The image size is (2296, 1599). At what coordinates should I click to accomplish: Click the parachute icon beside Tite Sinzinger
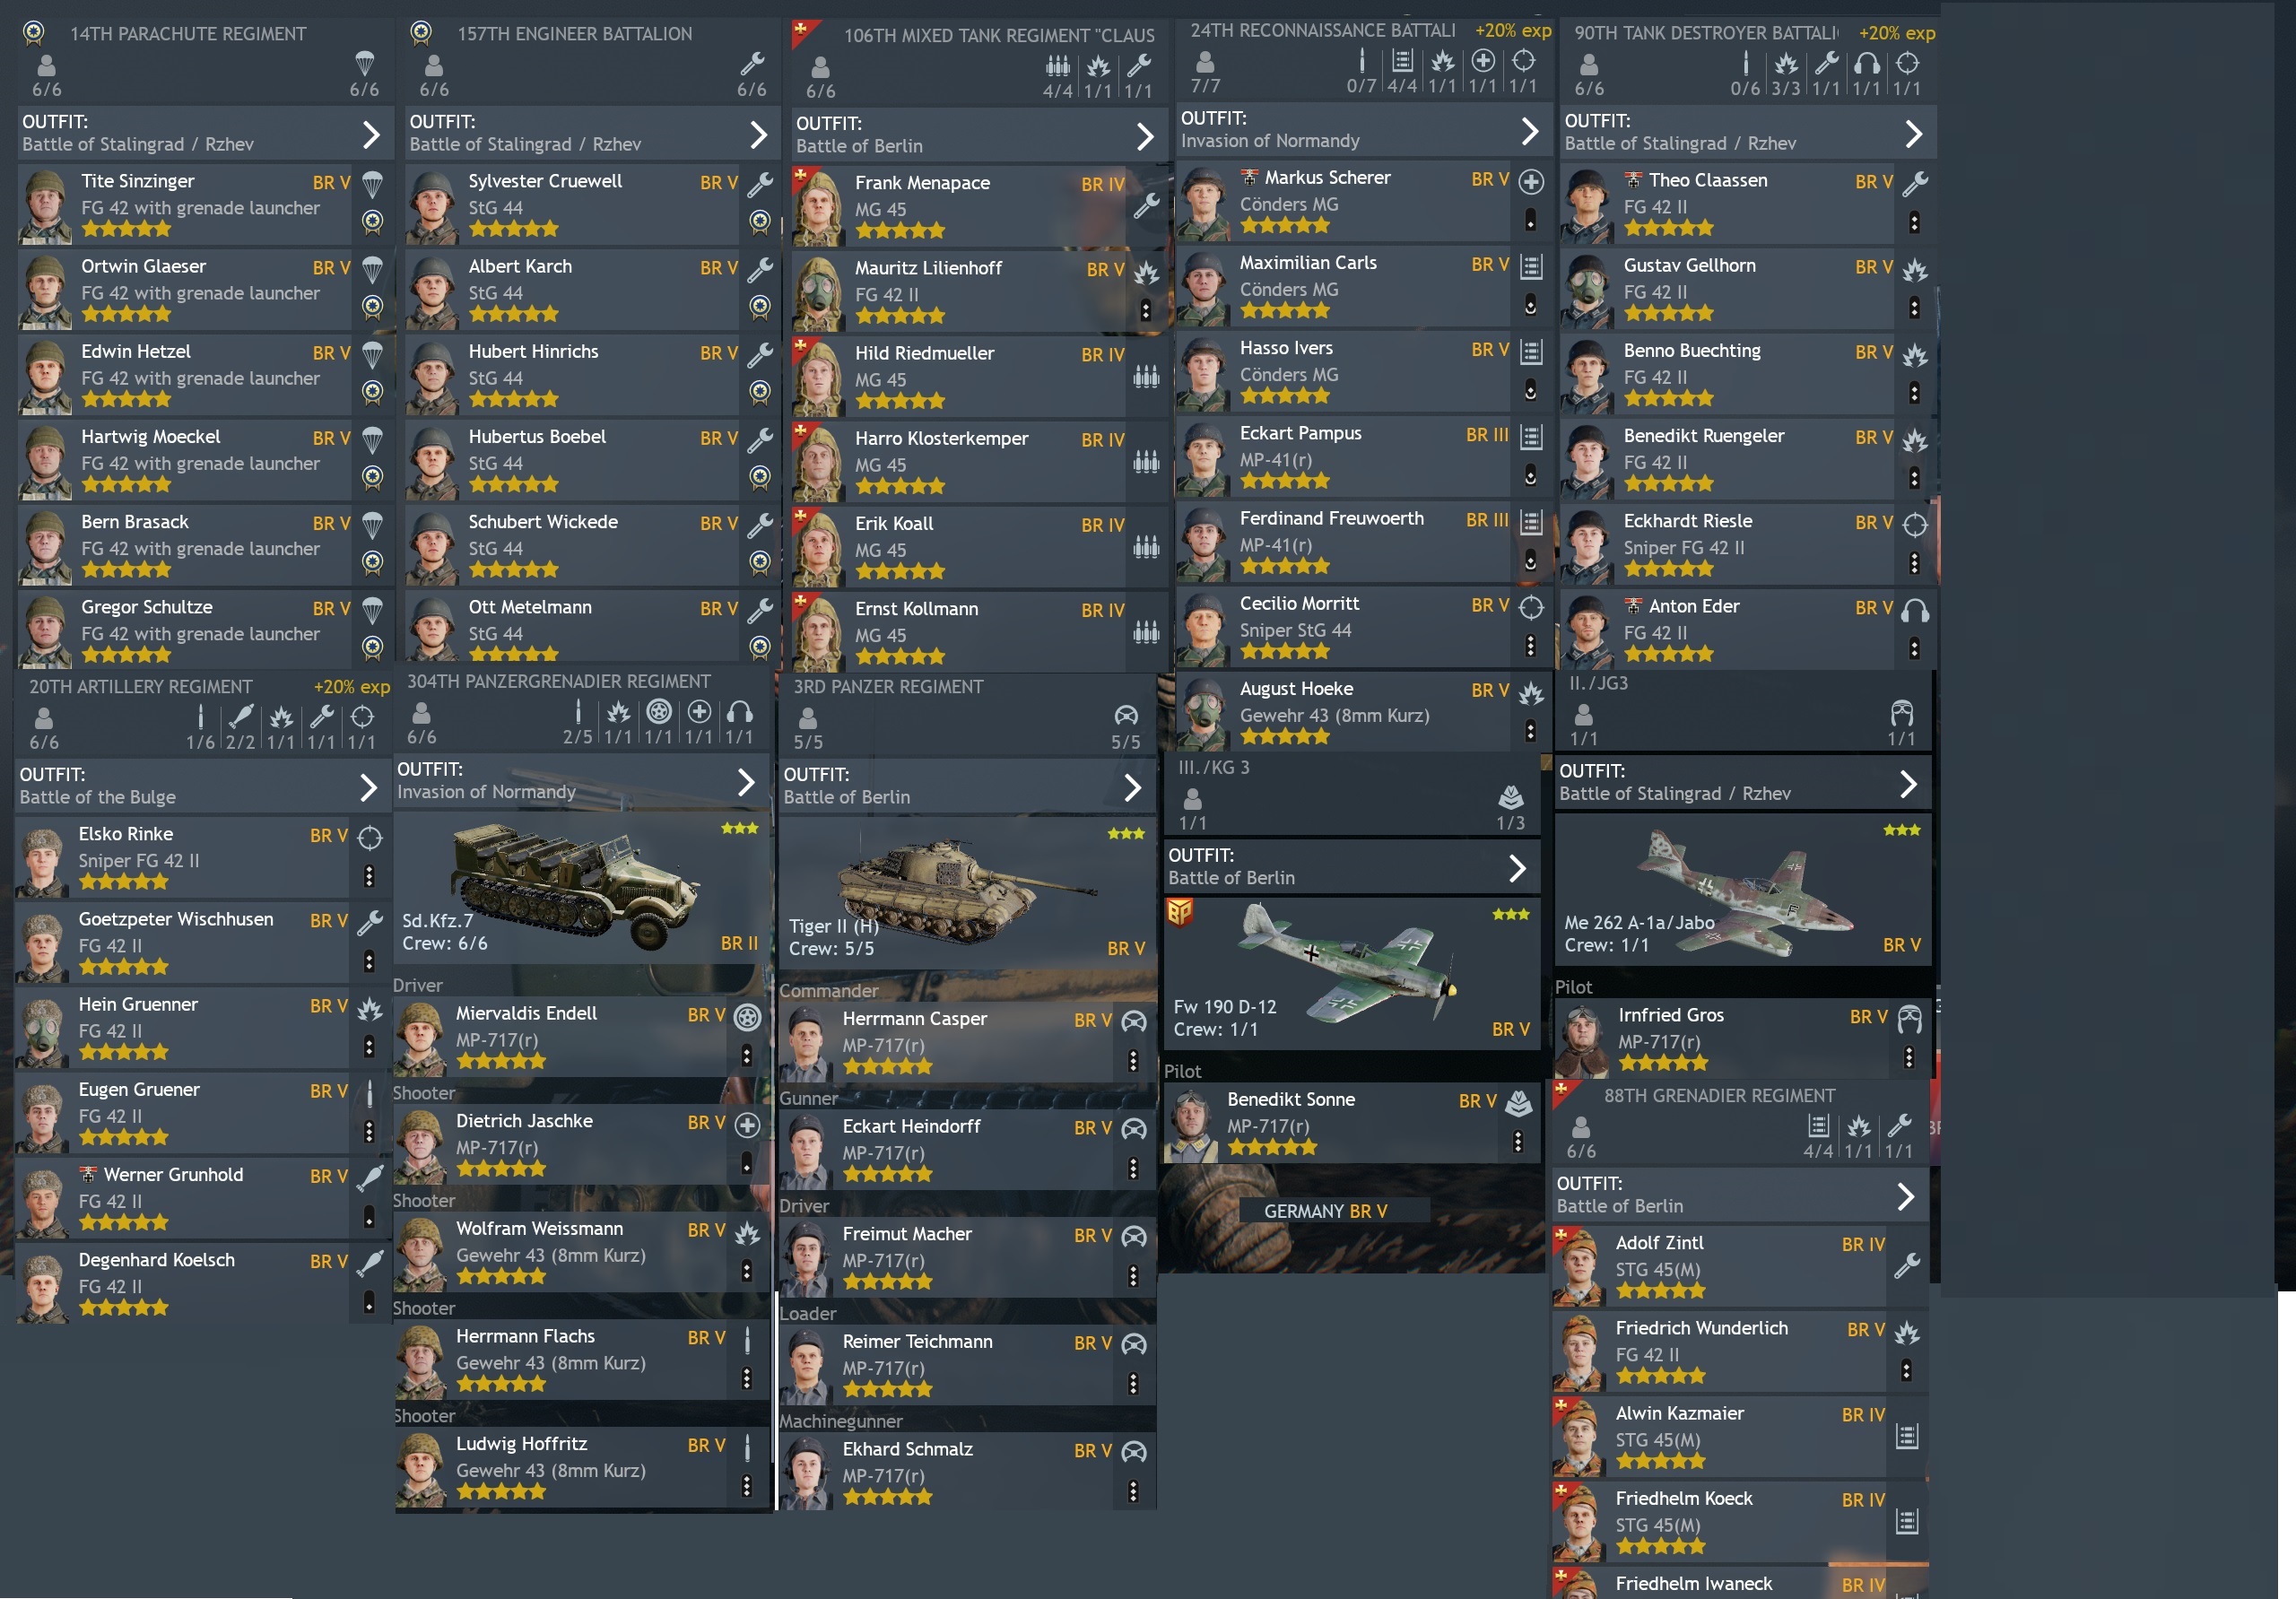coord(372,184)
